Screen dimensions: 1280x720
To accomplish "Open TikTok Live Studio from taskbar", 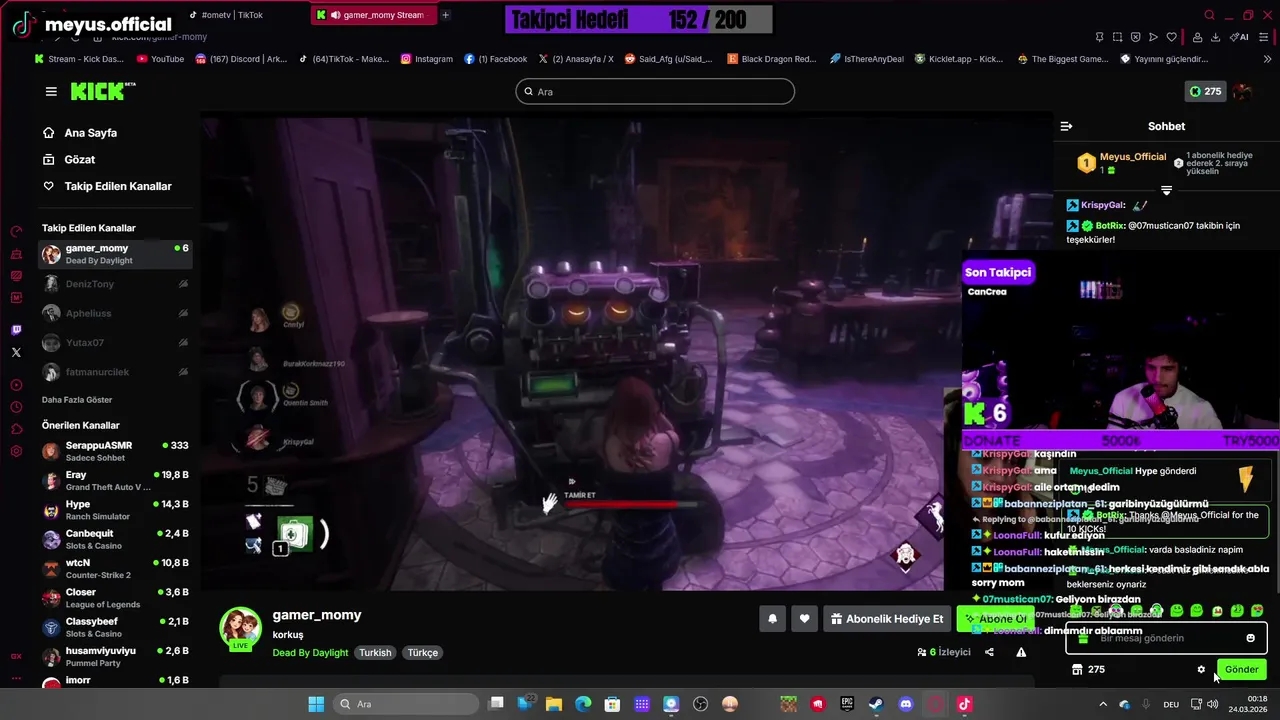I will [964, 704].
